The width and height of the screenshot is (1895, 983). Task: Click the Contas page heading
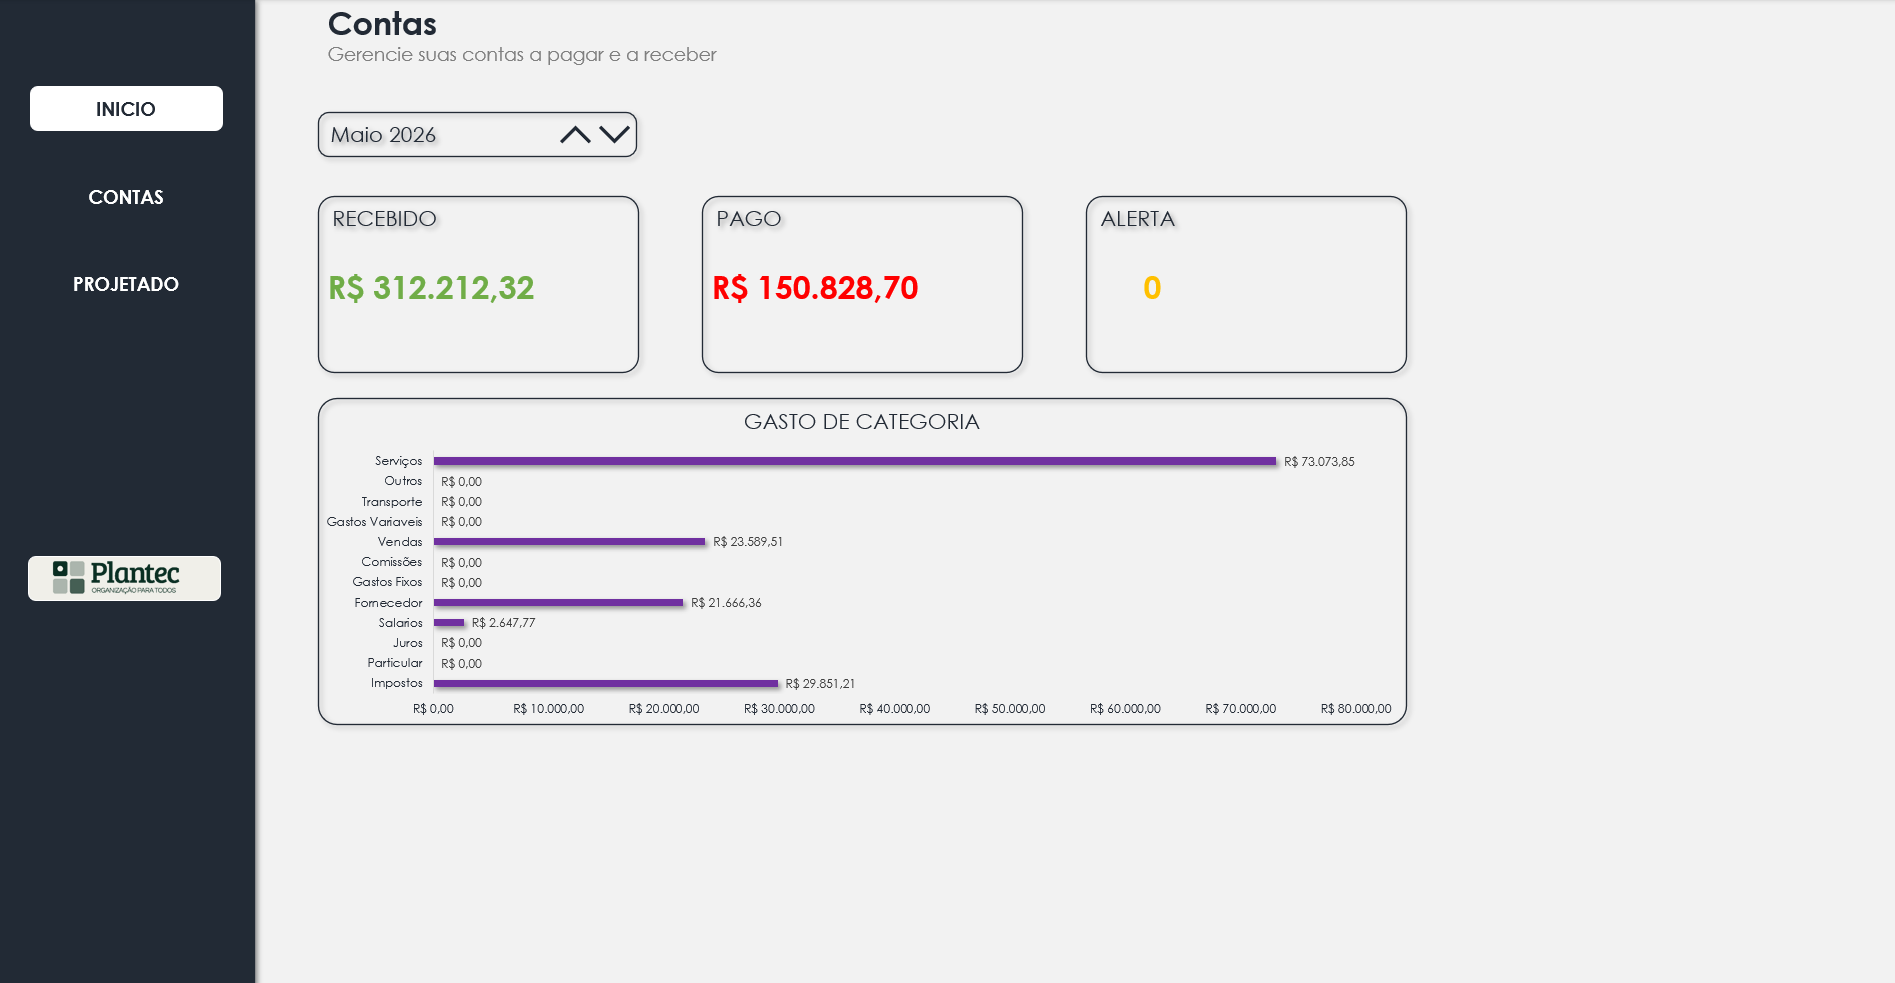tap(382, 24)
